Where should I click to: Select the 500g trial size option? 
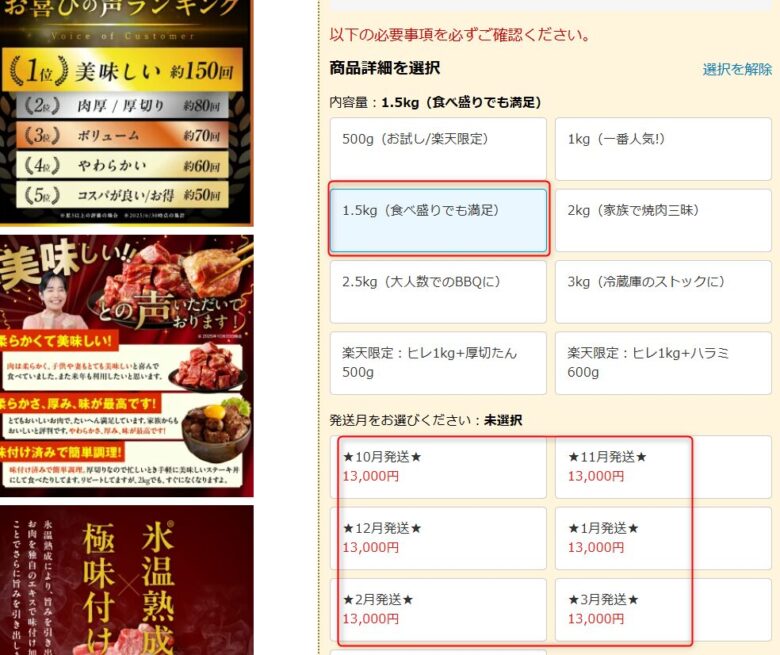point(438,149)
